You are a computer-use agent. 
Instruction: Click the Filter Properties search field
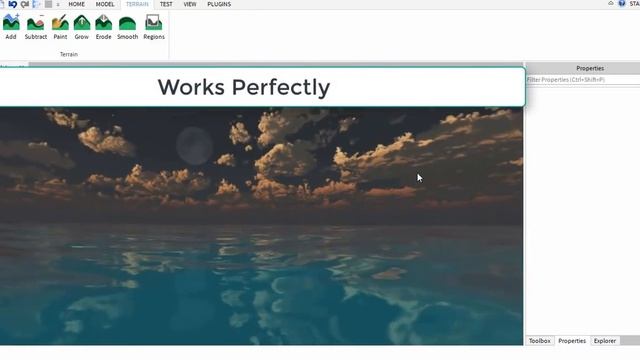[582, 80]
